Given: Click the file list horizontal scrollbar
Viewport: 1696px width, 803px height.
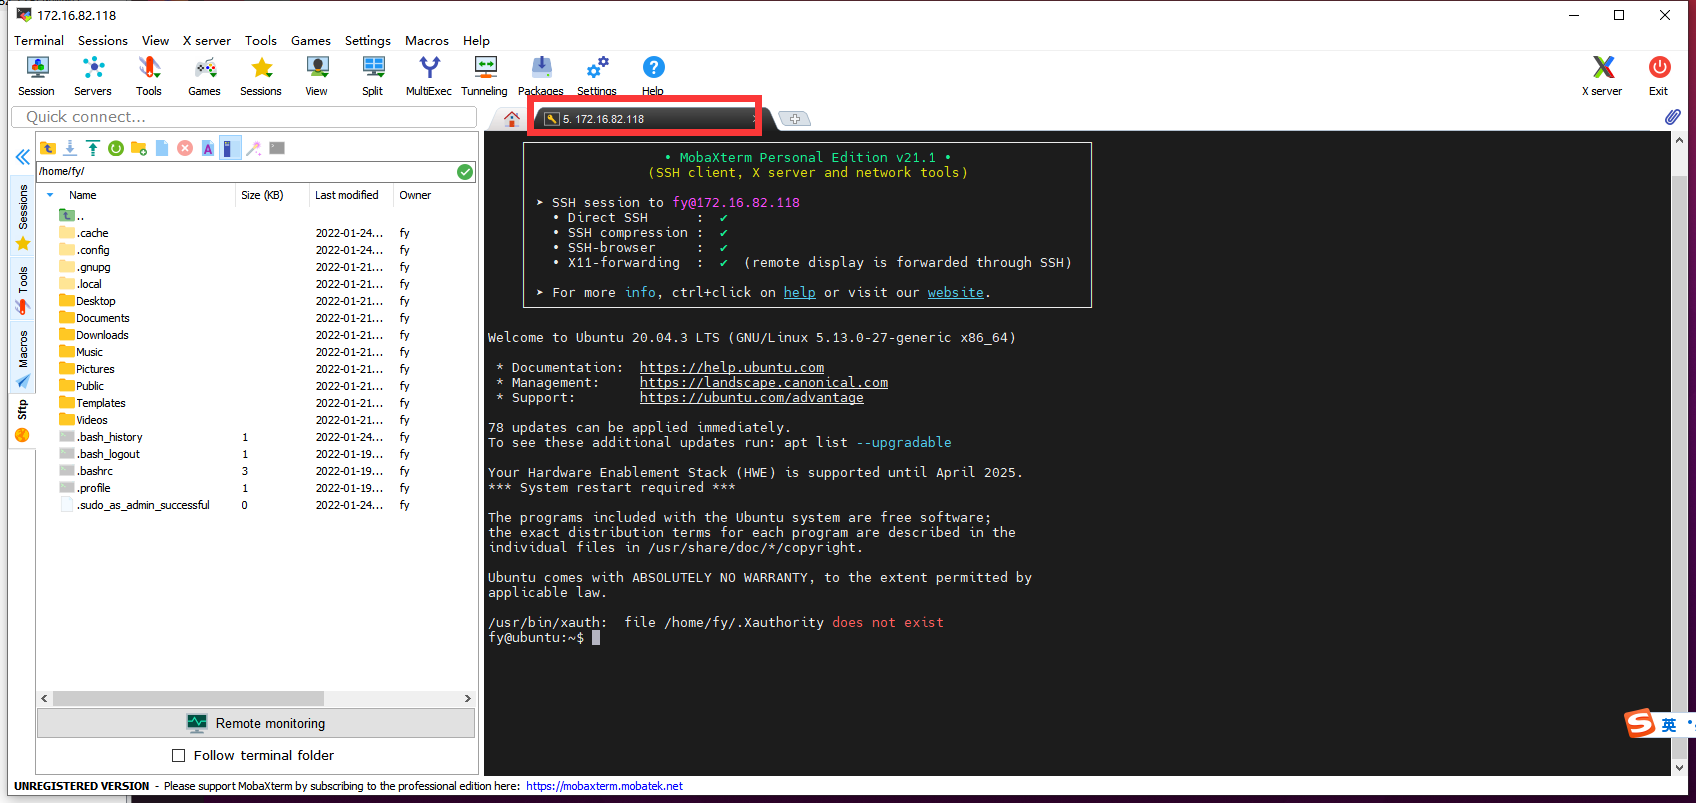Looking at the screenshot, I should pyautogui.click(x=187, y=698).
